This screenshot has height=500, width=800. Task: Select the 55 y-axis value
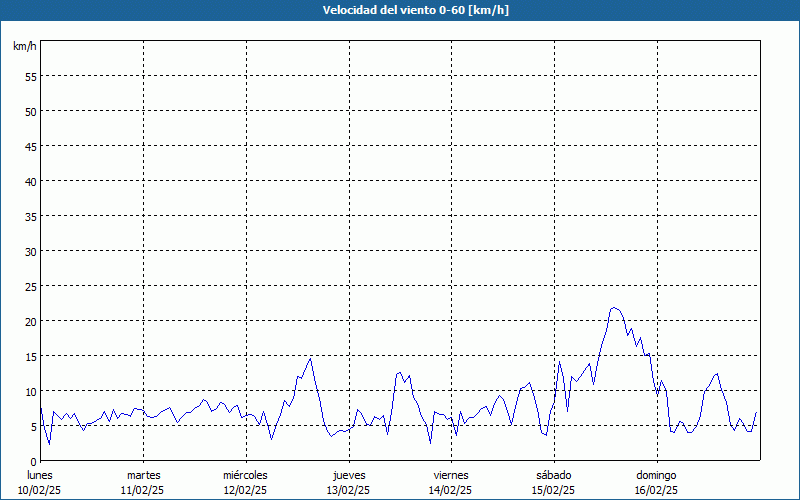pos(31,77)
